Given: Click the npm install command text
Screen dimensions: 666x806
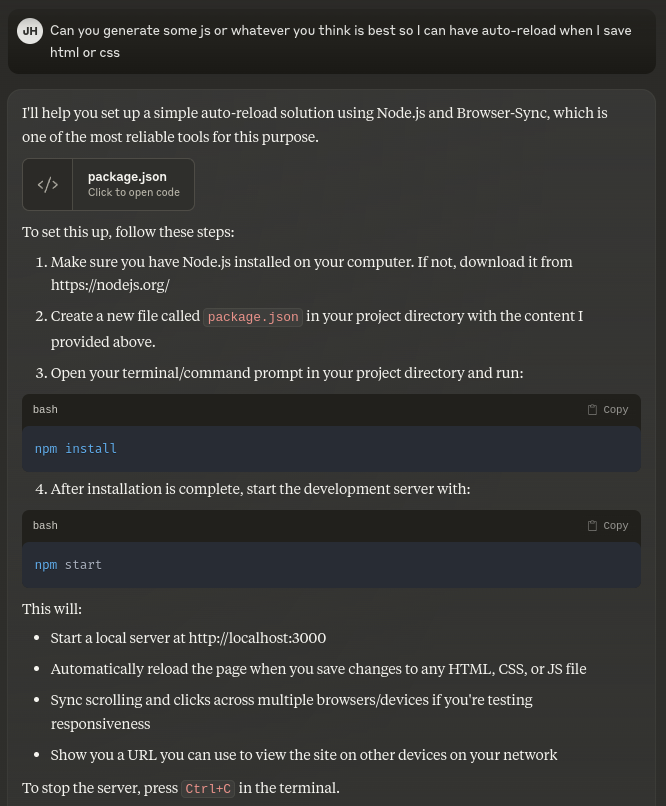Looking at the screenshot, I should 76,449.
